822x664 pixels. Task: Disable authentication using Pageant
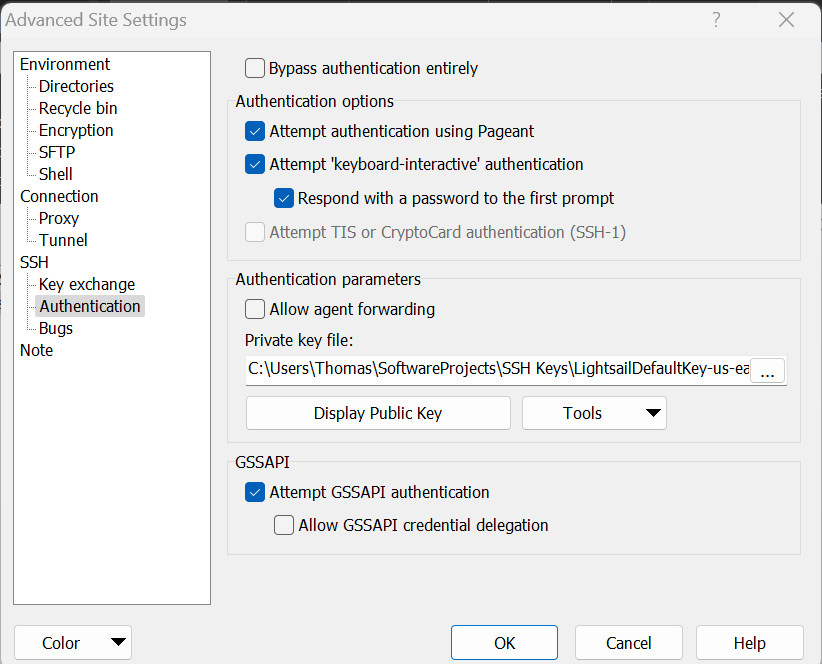(x=254, y=131)
